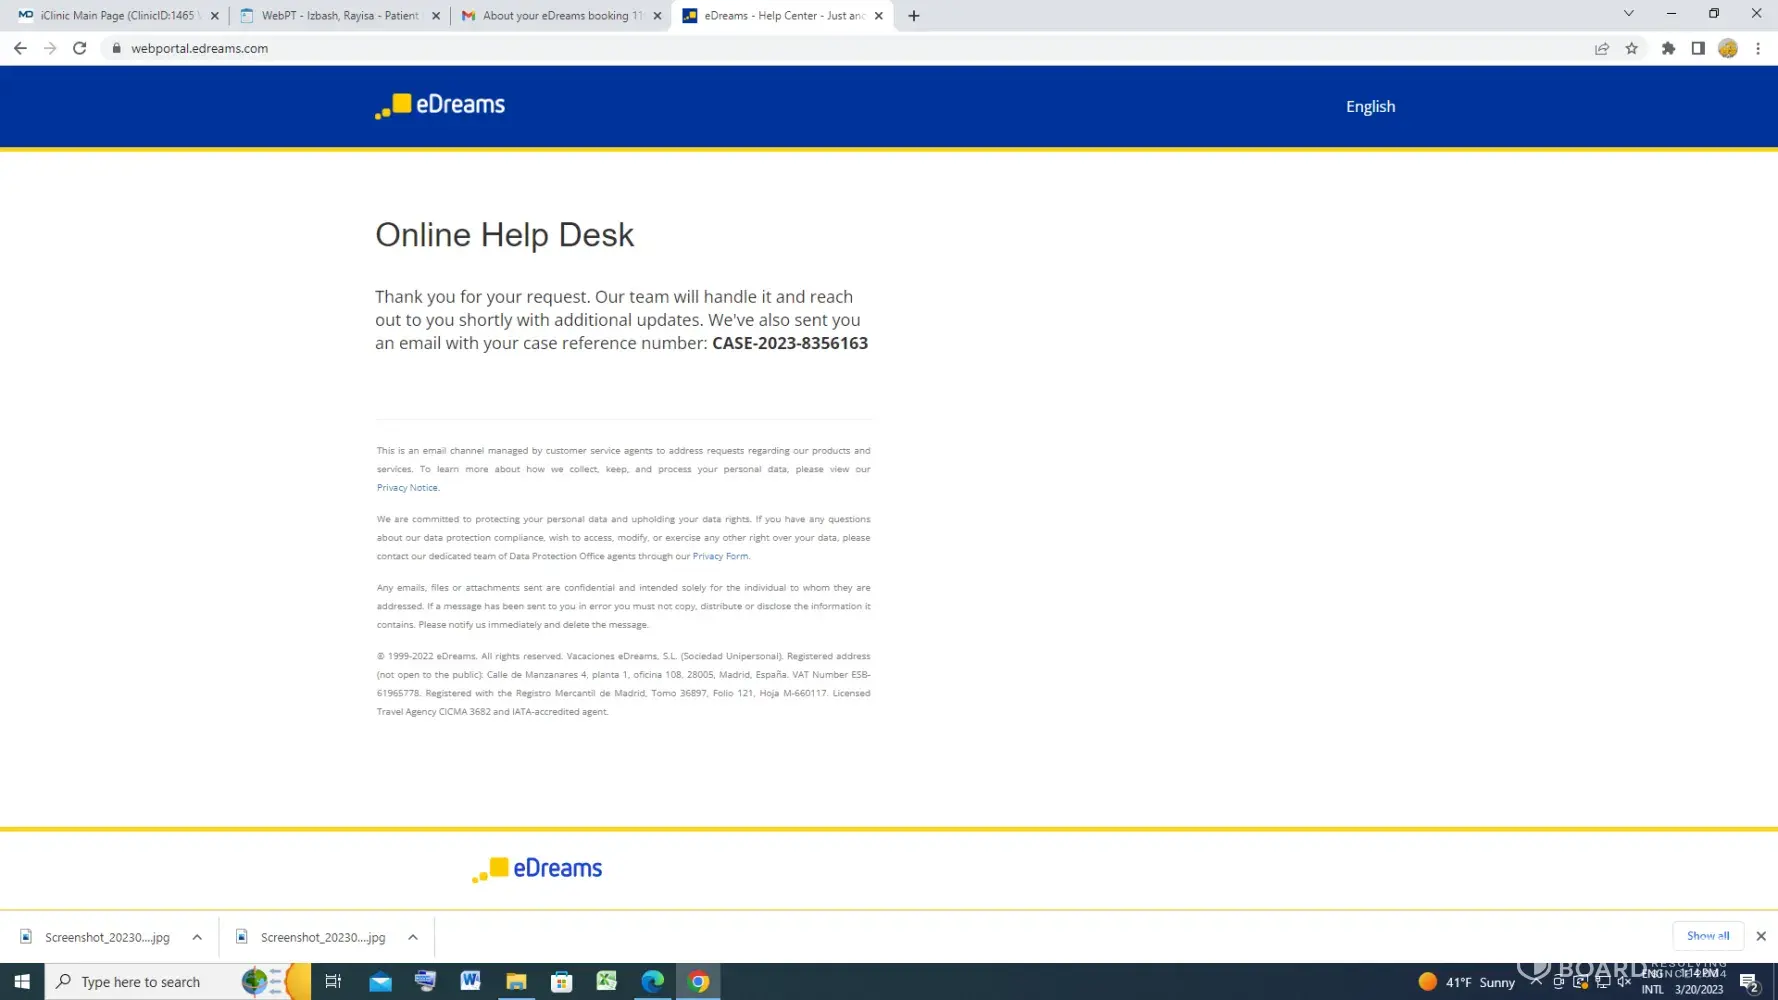Open the Windows Start menu

coord(22,981)
